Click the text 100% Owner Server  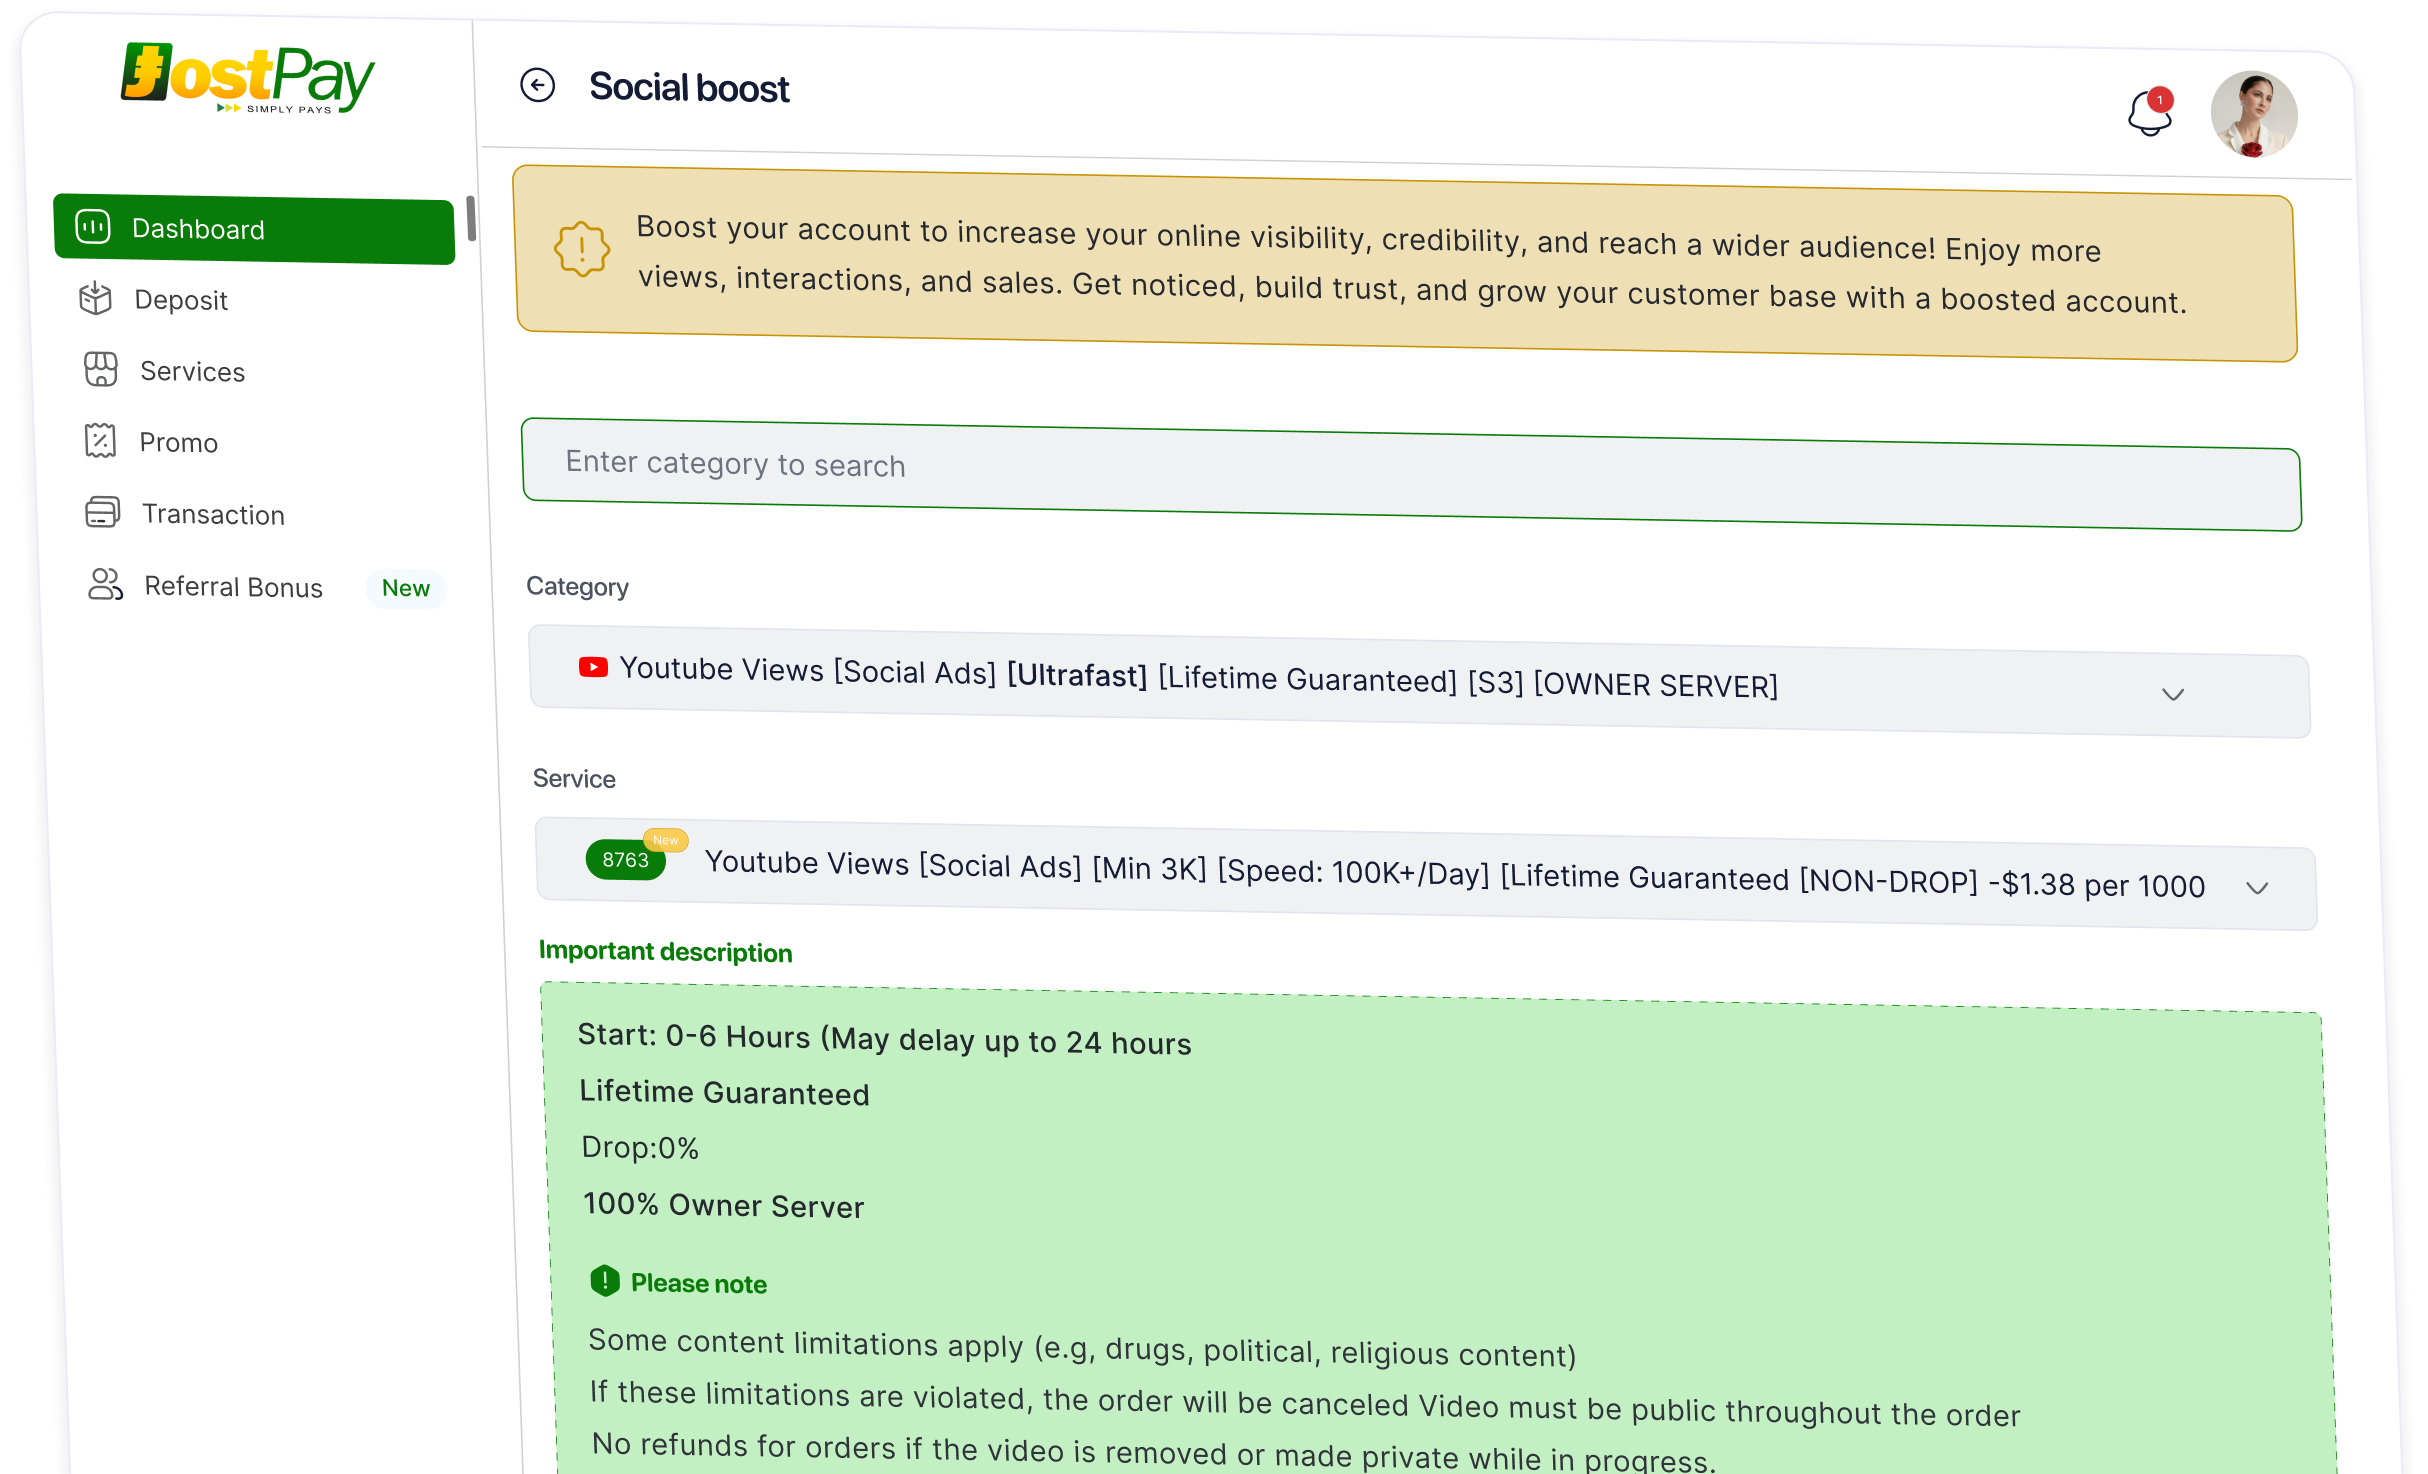click(x=724, y=1205)
